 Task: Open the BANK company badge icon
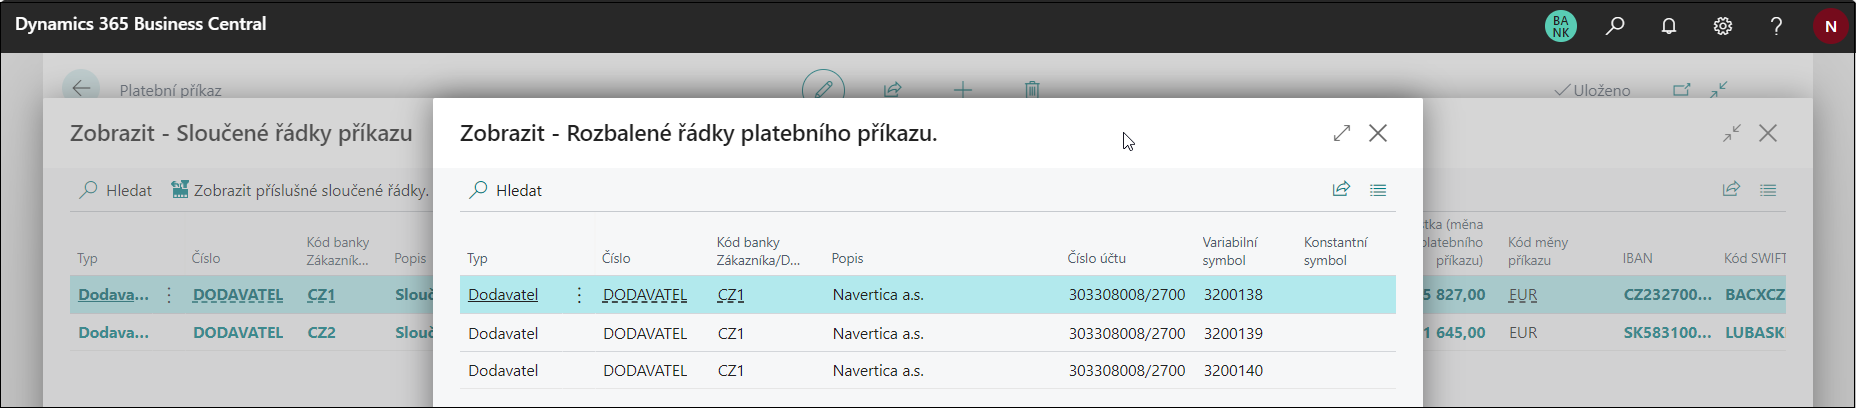pyautogui.click(x=1560, y=26)
